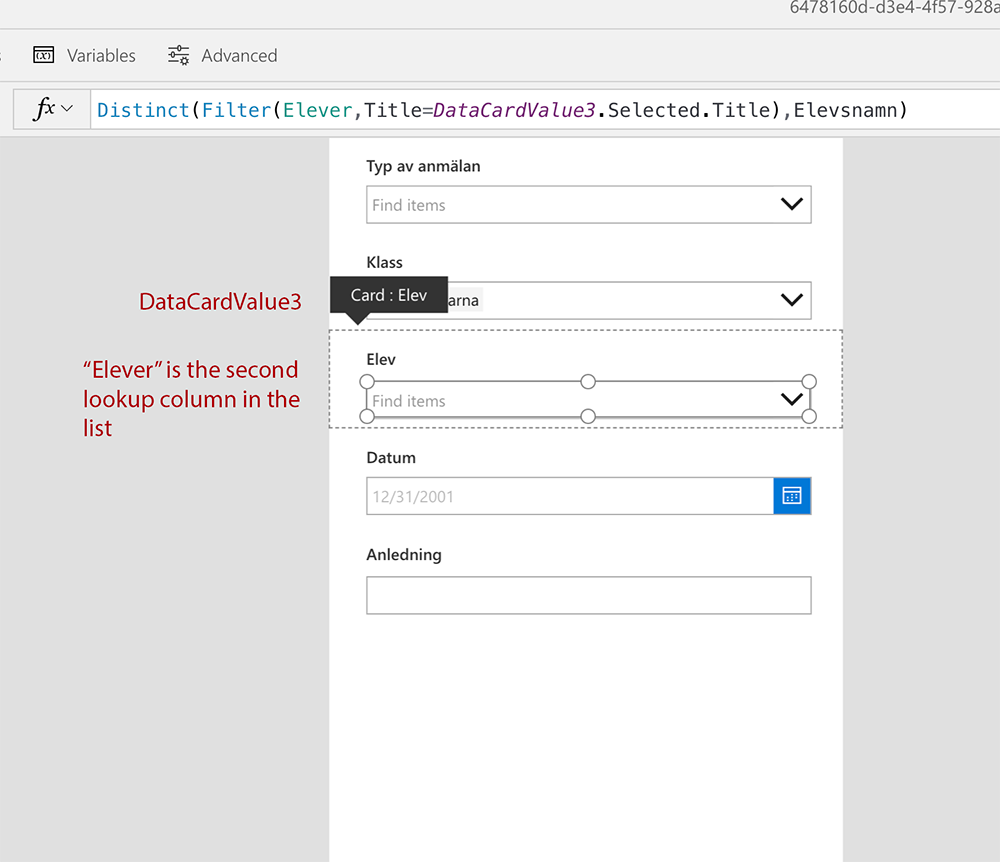The height and width of the screenshot is (862, 1000).
Task: Click the Datum date input showing 12/31/2001
Action: 560,495
